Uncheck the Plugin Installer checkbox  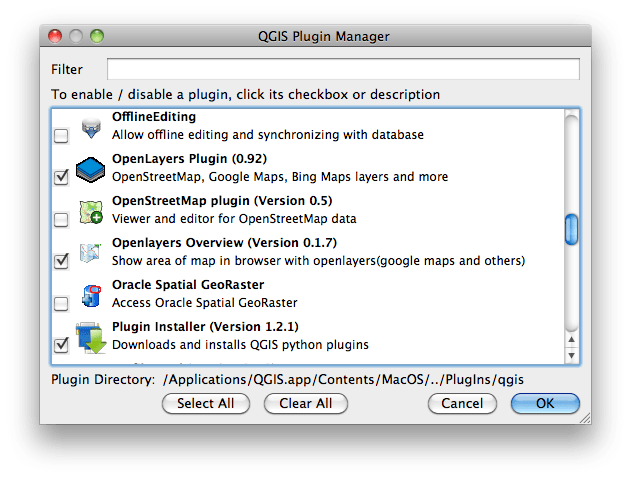coord(61,345)
